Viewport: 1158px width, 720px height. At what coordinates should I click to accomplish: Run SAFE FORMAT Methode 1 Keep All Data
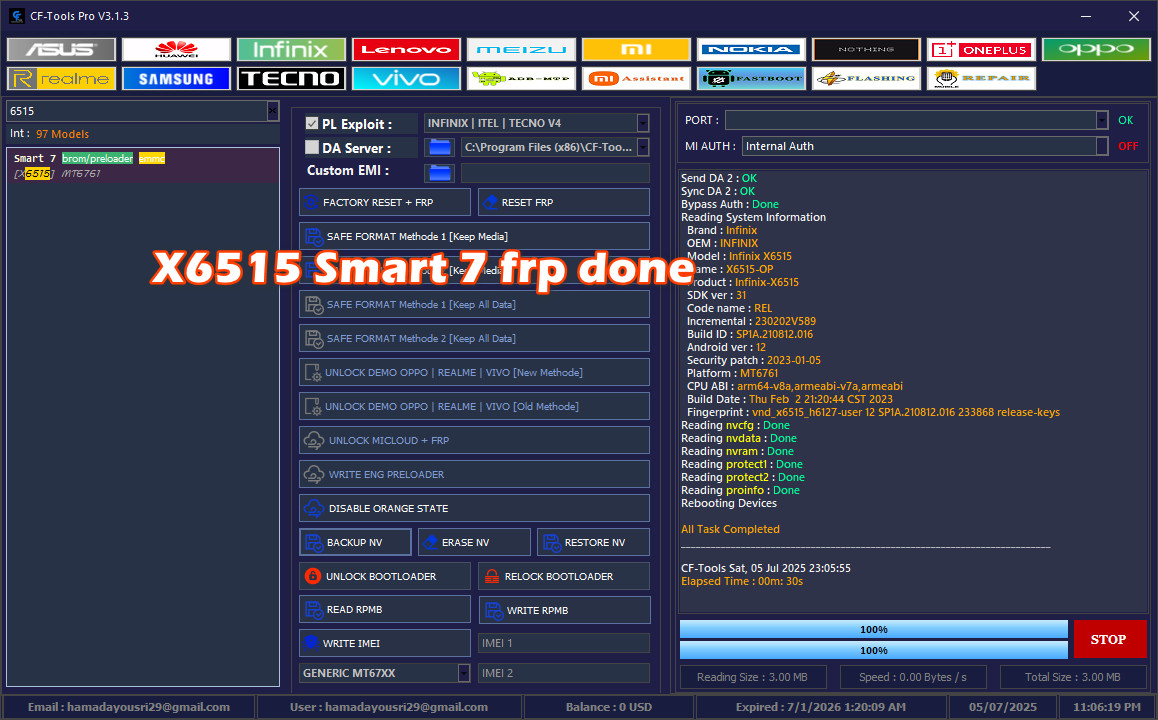point(474,304)
